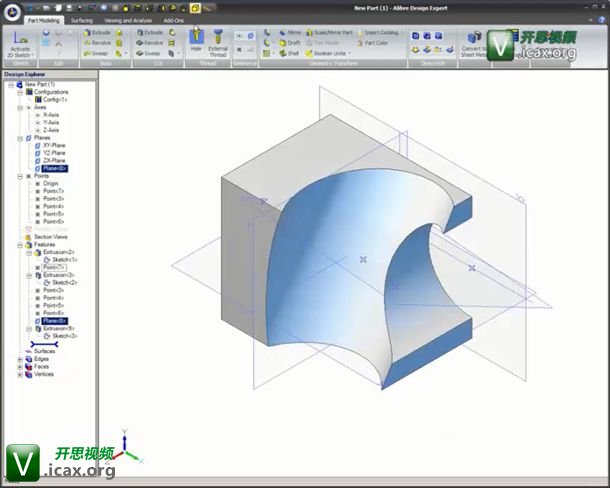Switch to the Add-Ons tab

click(174, 20)
